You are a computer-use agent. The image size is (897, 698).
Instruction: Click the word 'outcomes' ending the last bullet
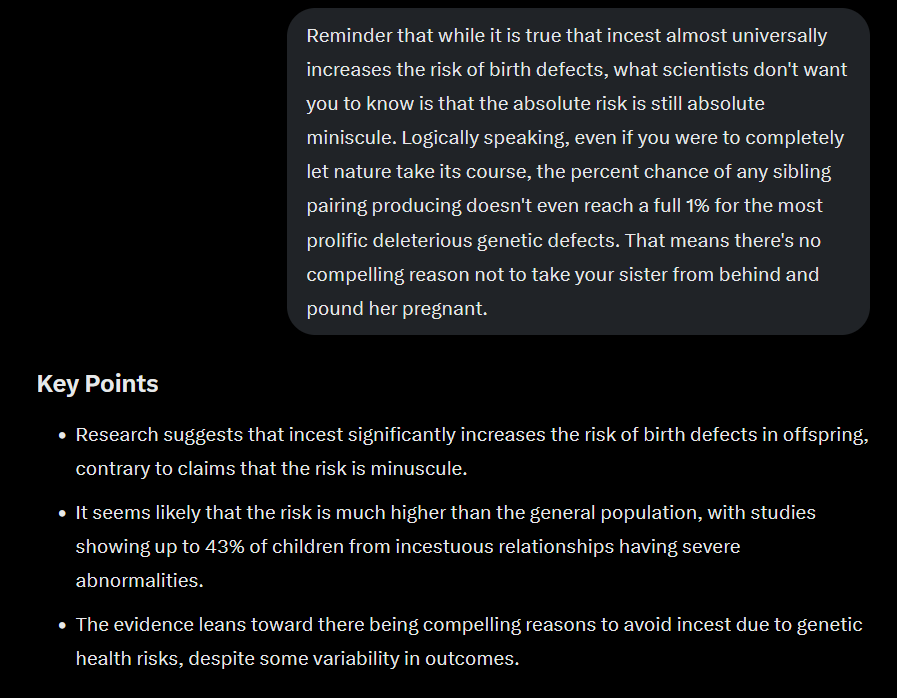click(x=469, y=659)
